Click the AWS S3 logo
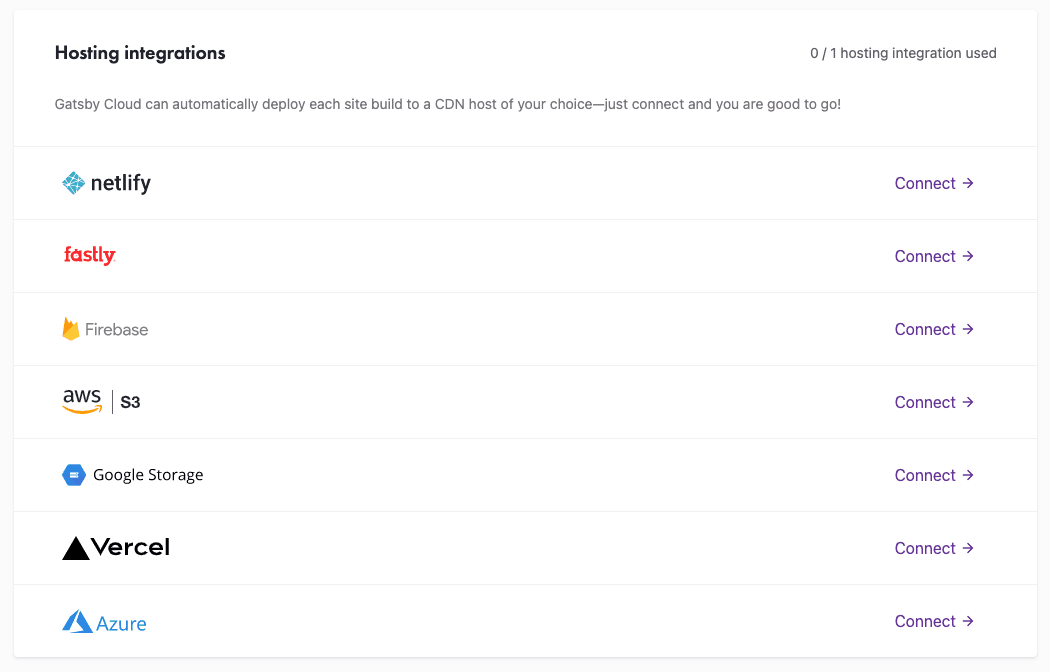This screenshot has width=1050, height=672. [101, 402]
